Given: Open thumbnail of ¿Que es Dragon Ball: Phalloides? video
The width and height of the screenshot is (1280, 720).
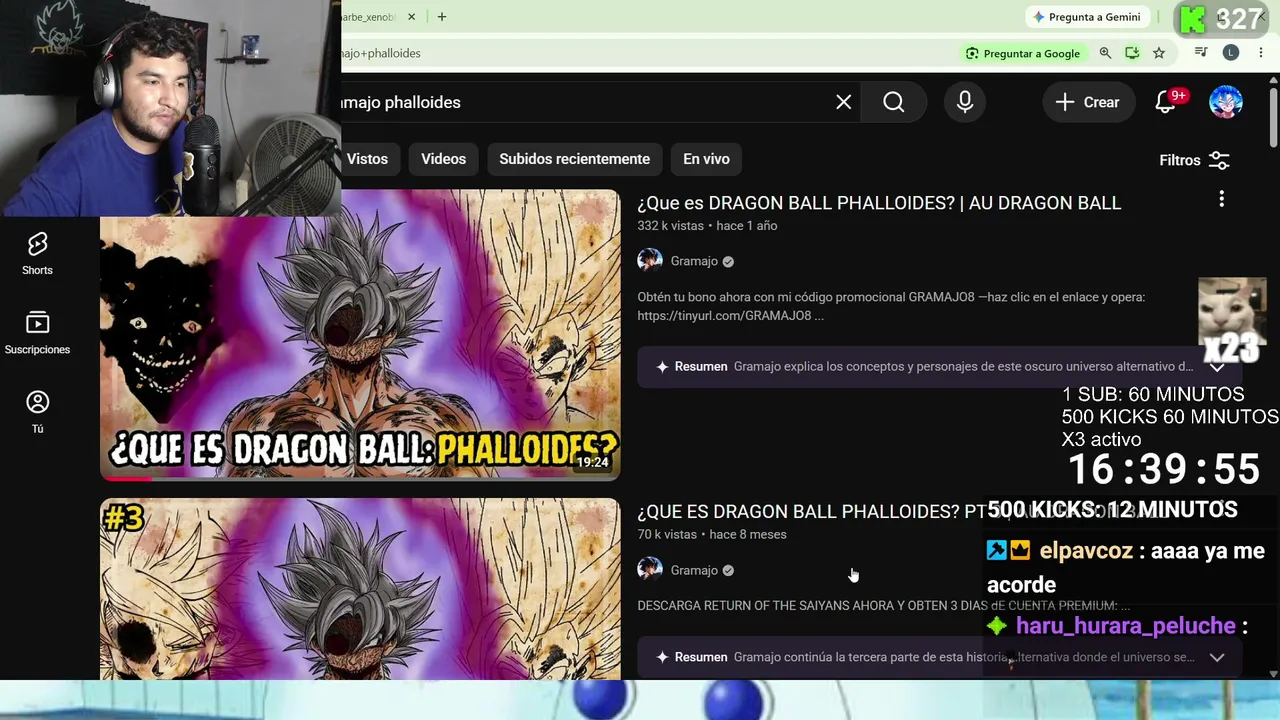Looking at the screenshot, I should click(x=360, y=335).
